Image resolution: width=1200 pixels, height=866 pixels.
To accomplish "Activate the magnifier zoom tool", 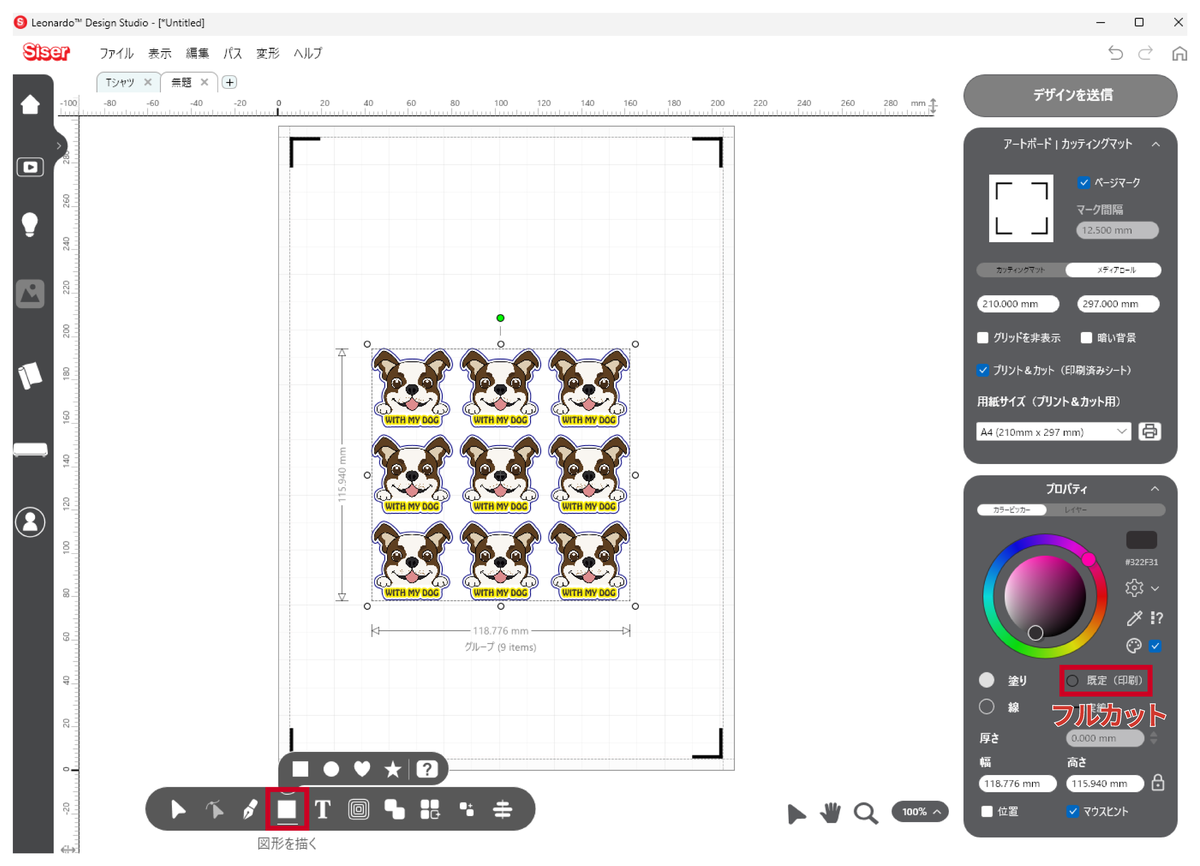I will point(866,813).
